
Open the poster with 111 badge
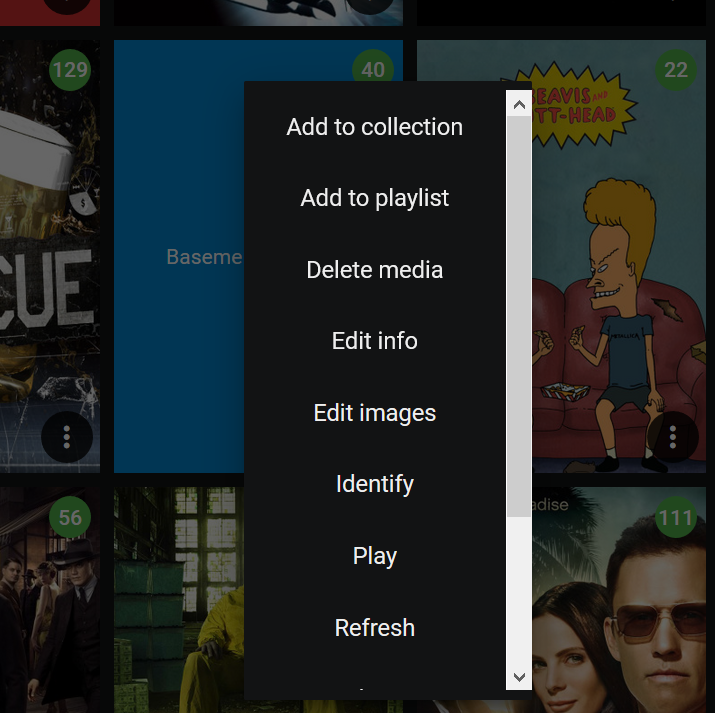[619, 600]
